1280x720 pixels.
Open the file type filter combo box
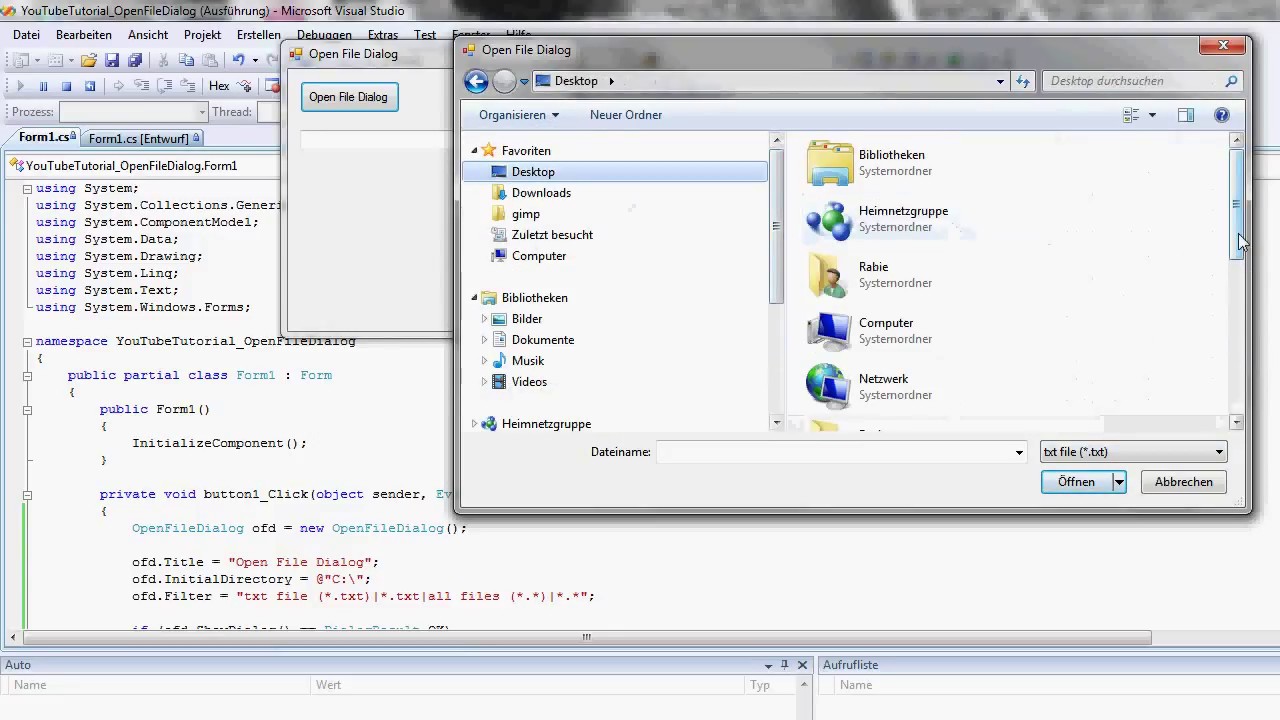point(1133,452)
